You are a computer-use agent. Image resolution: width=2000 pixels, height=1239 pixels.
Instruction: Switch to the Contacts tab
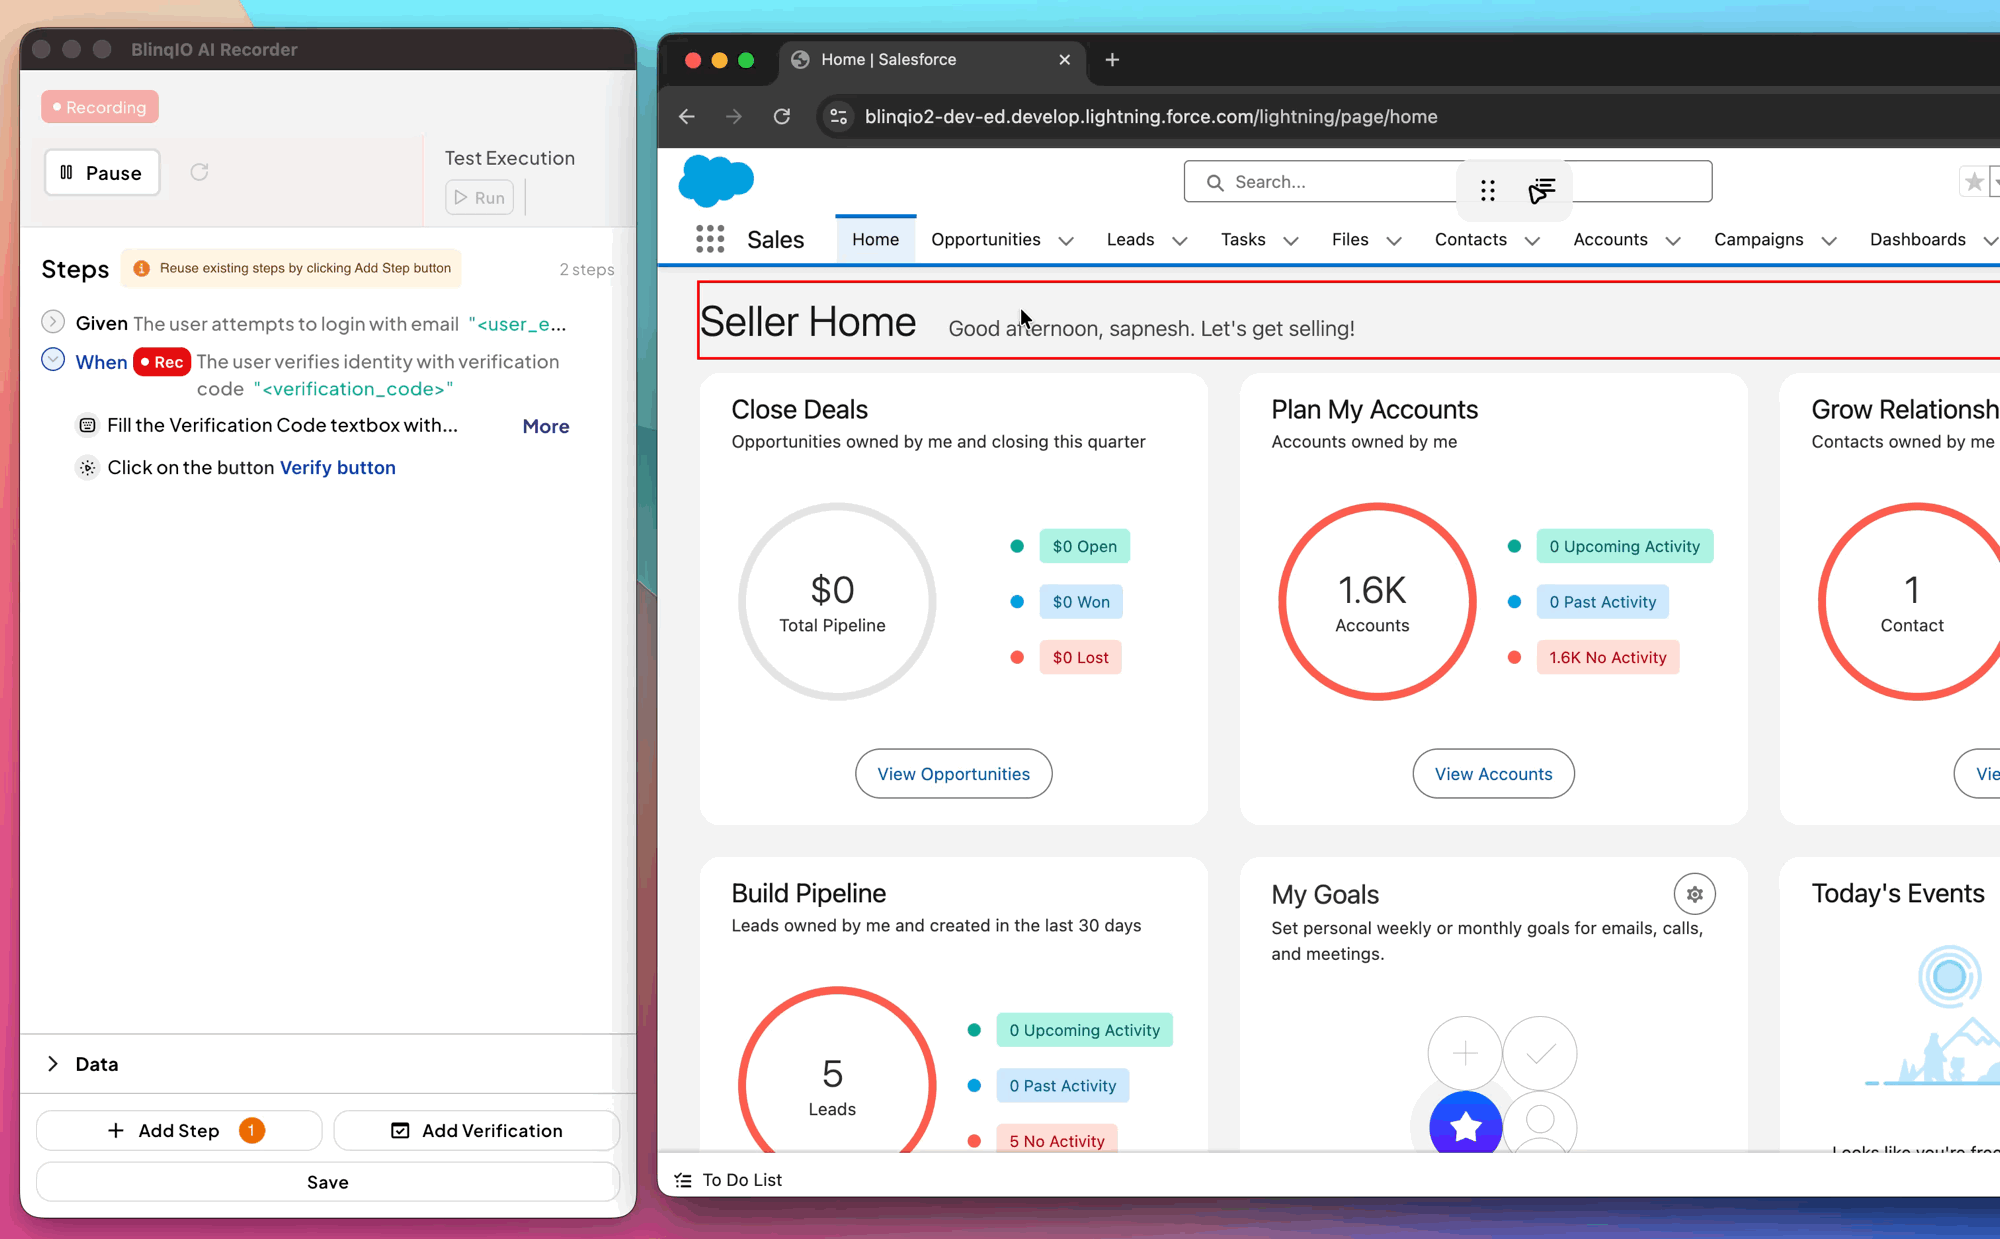coord(1470,240)
